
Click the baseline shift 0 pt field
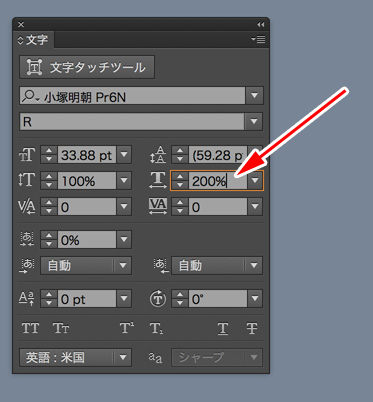click(87, 298)
